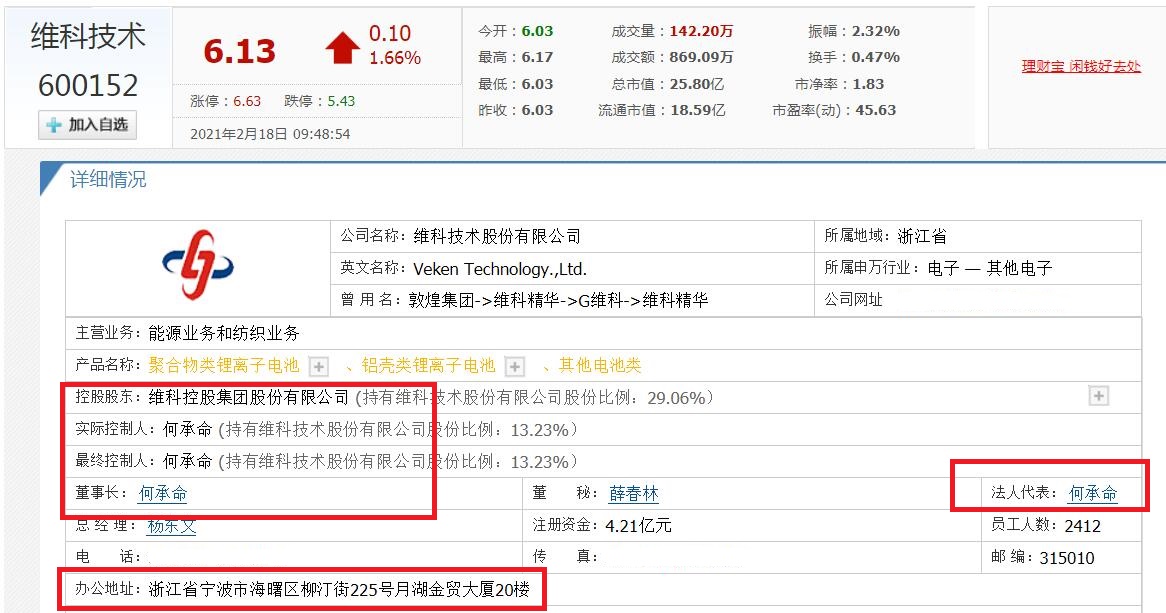1166x613 pixels.
Task: Click the 1.66% change percentage
Action: click(x=395, y=58)
